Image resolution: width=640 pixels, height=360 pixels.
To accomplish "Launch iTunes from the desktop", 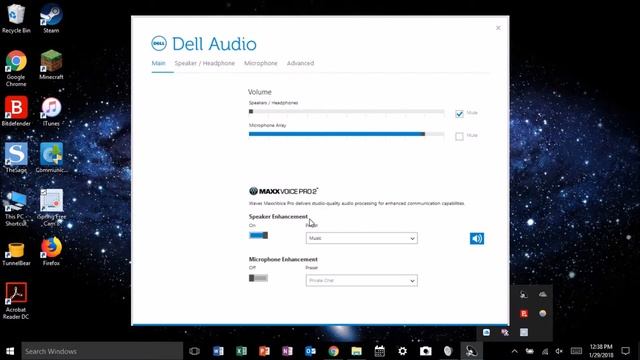I will coord(51,111).
